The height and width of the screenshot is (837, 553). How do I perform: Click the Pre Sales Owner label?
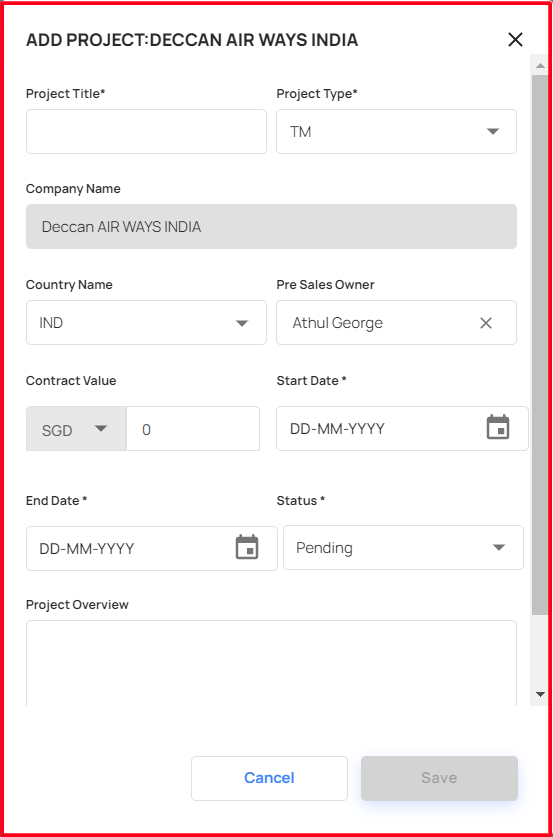326,285
